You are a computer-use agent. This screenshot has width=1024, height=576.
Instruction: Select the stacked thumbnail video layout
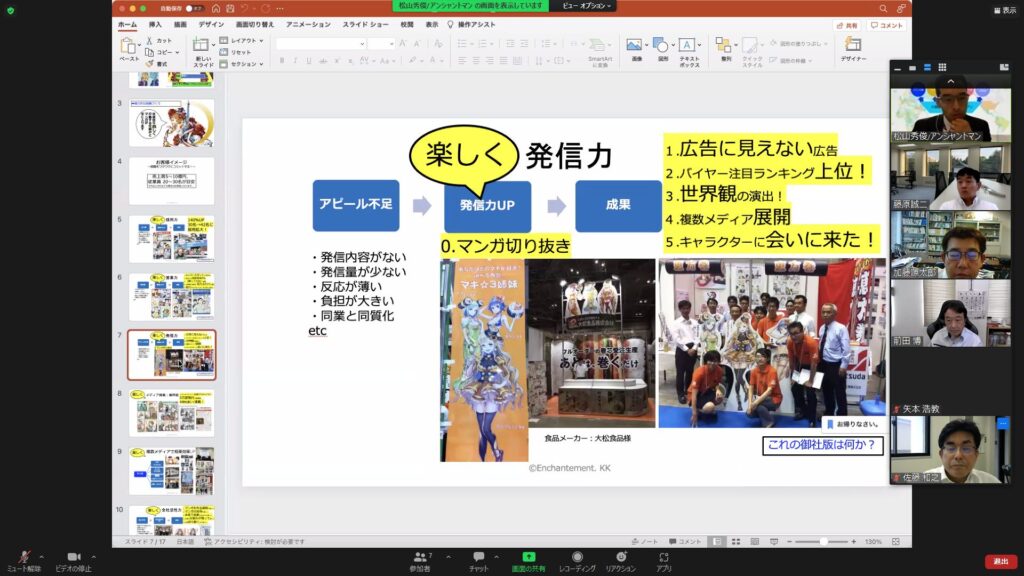coord(927,67)
